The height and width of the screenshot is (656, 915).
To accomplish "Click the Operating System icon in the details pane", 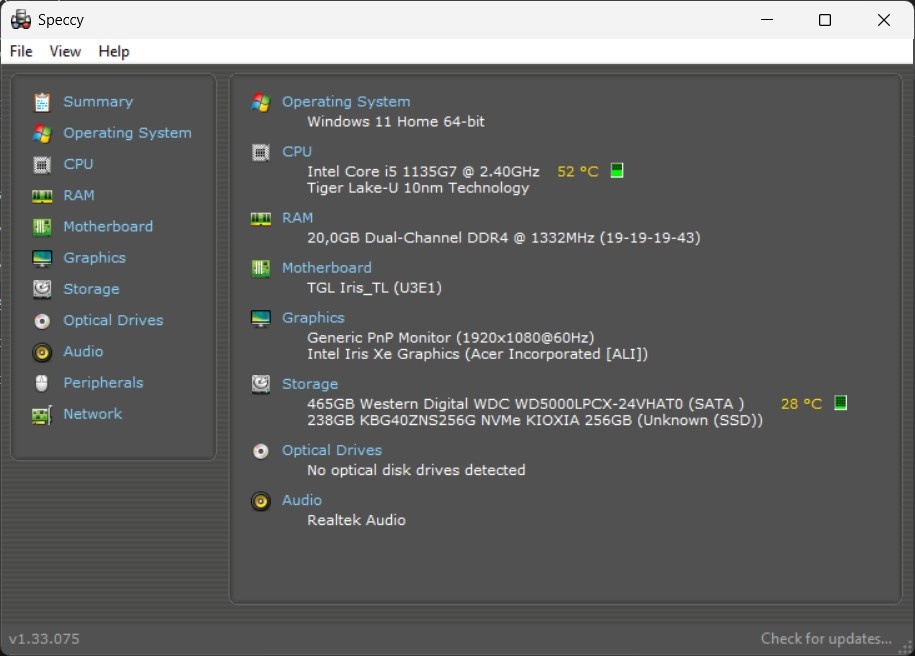I will tap(260, 101).
